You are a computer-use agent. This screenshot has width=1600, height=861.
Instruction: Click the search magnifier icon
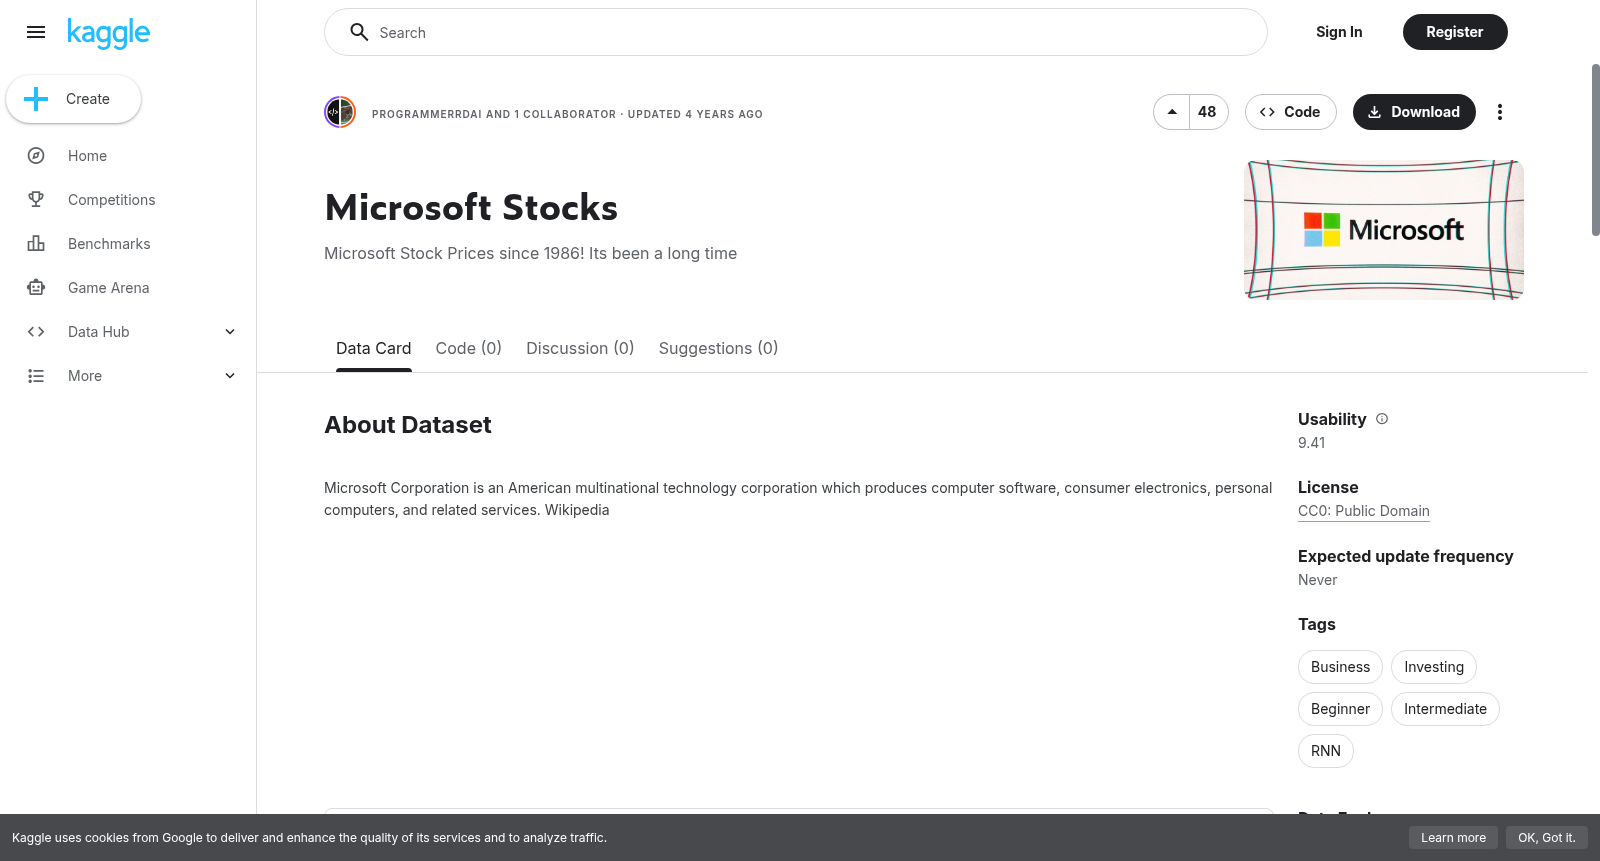[x=359, y=32]
